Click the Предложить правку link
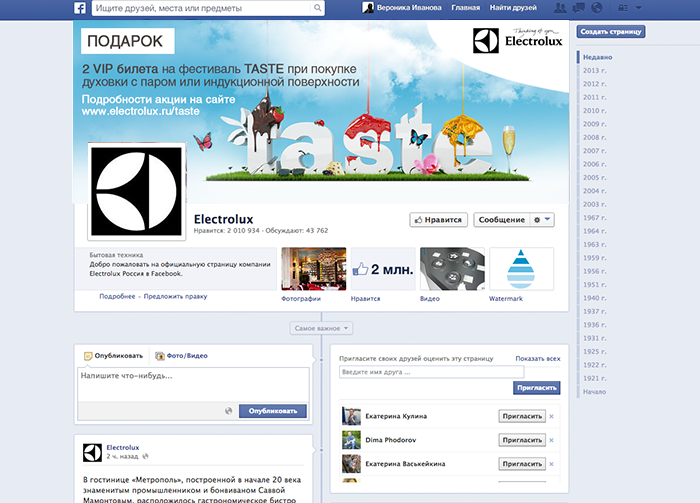Image resolution: width=700 pixels, height=503 pixels. tap(175, 296)
